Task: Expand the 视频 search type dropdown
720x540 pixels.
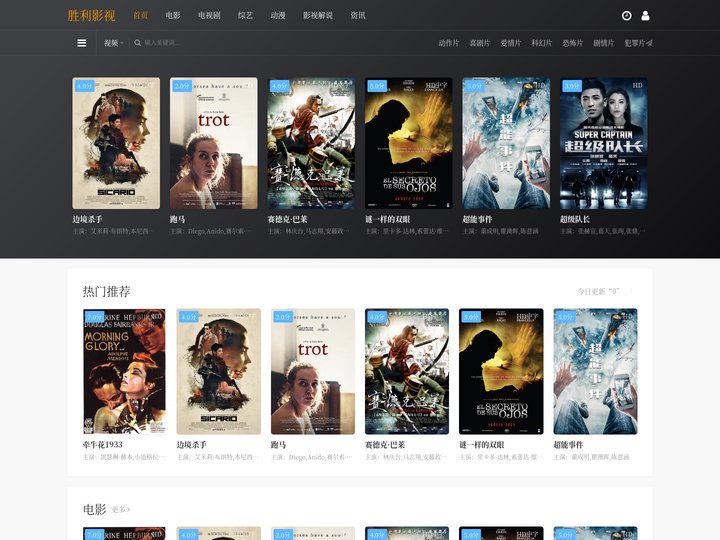Action: (113, 43)
